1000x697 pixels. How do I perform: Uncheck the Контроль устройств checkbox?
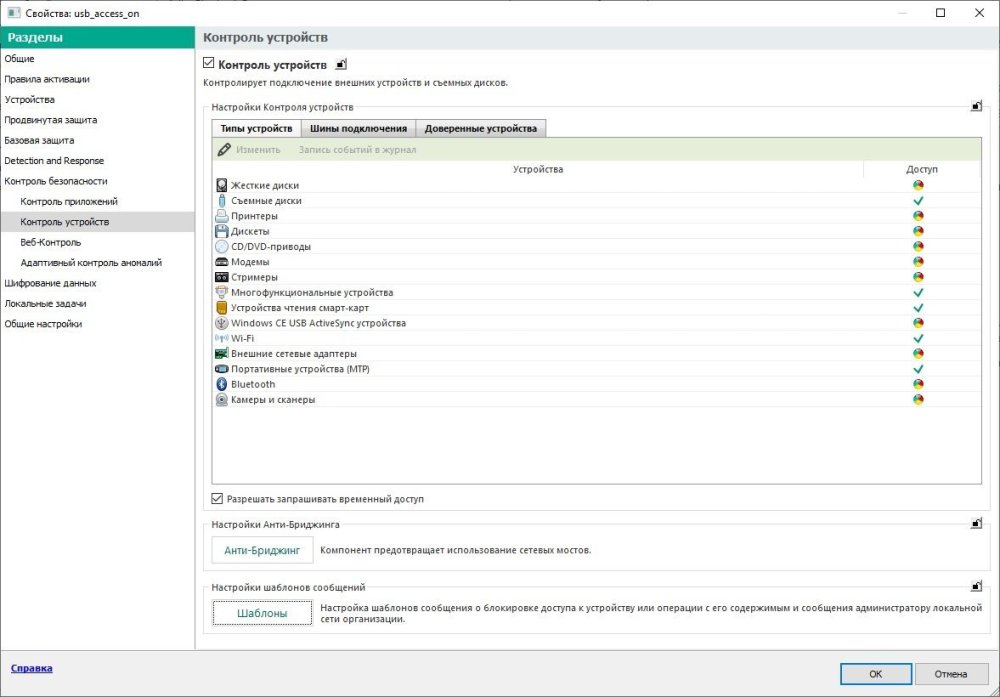coord(209,62)
